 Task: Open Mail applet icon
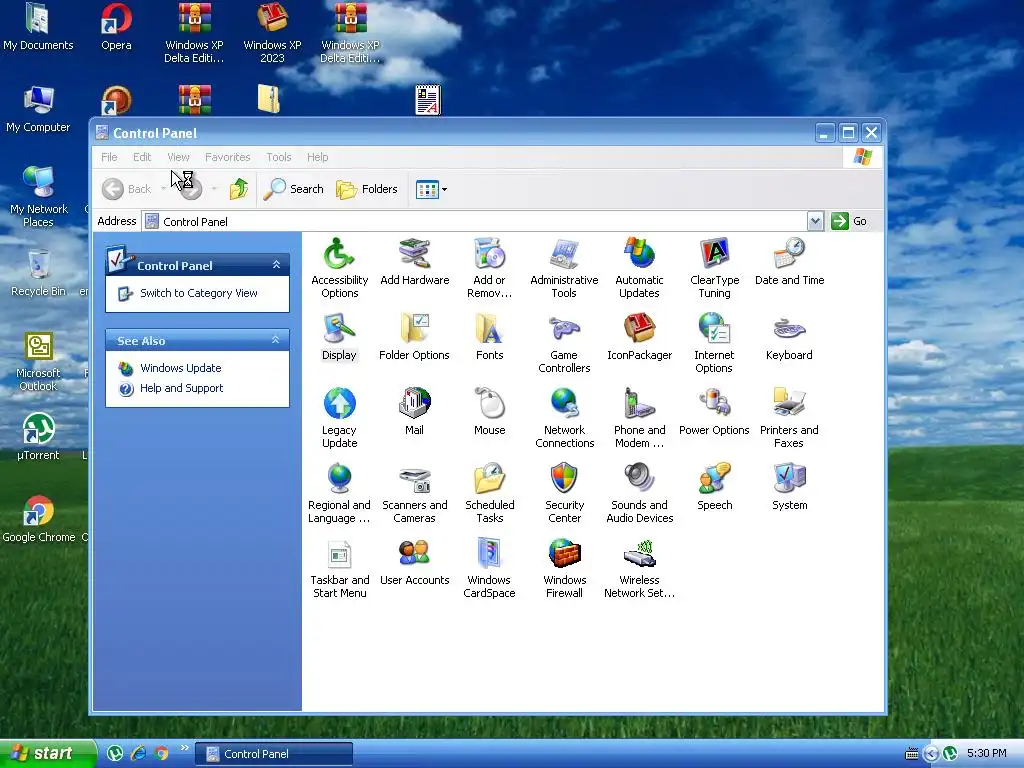tap(415, 411)
